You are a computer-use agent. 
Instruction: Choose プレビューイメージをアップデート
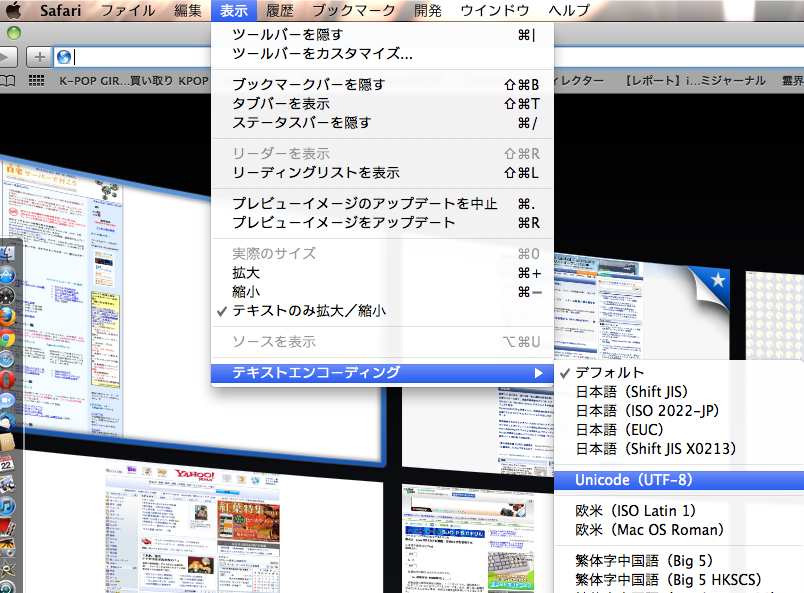[383, 223]
